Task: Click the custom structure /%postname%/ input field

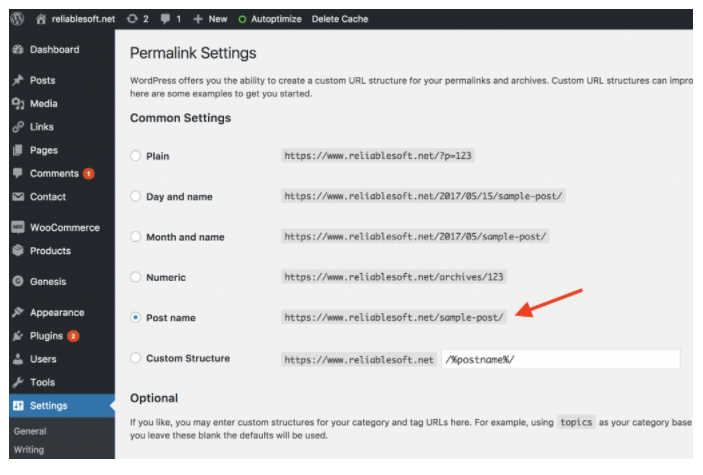Action: tap(560, 359)
